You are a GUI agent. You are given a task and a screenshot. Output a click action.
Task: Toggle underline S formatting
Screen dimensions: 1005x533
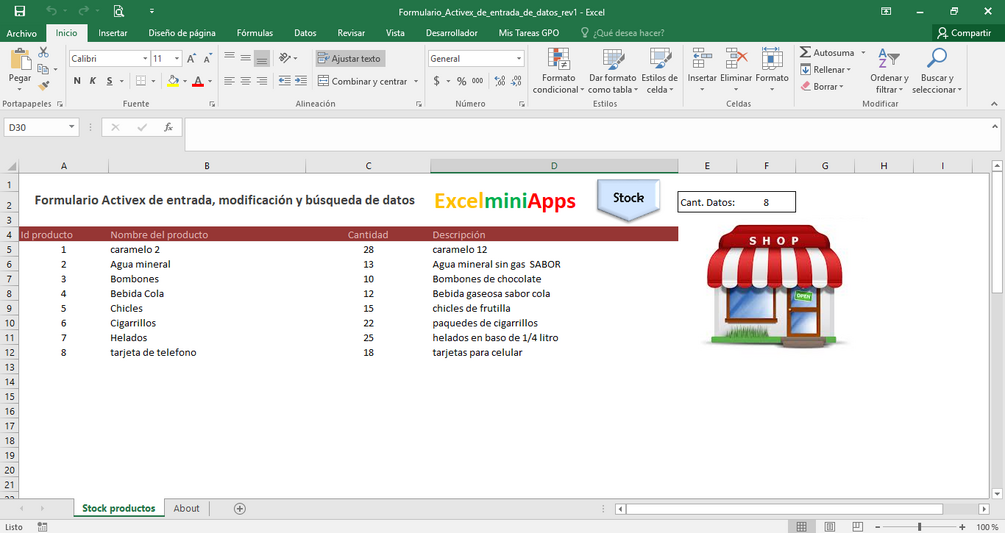tap(110, 81)
